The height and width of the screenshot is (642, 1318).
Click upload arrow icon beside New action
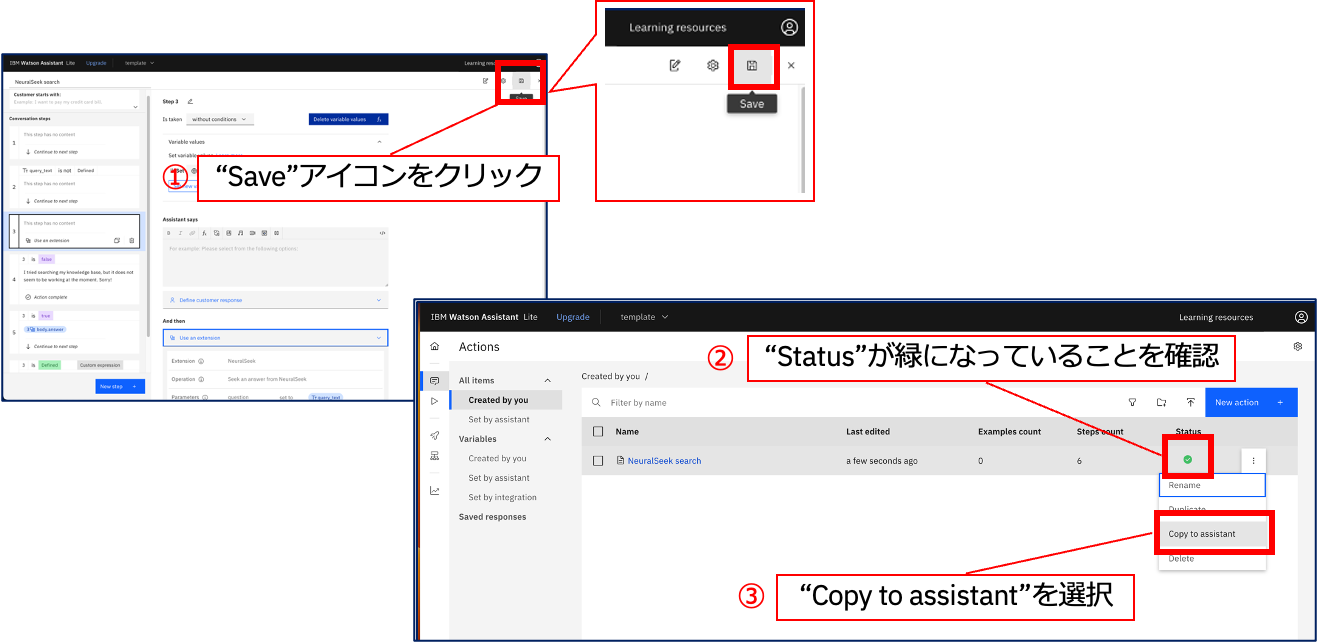[x=1190, y=402]
